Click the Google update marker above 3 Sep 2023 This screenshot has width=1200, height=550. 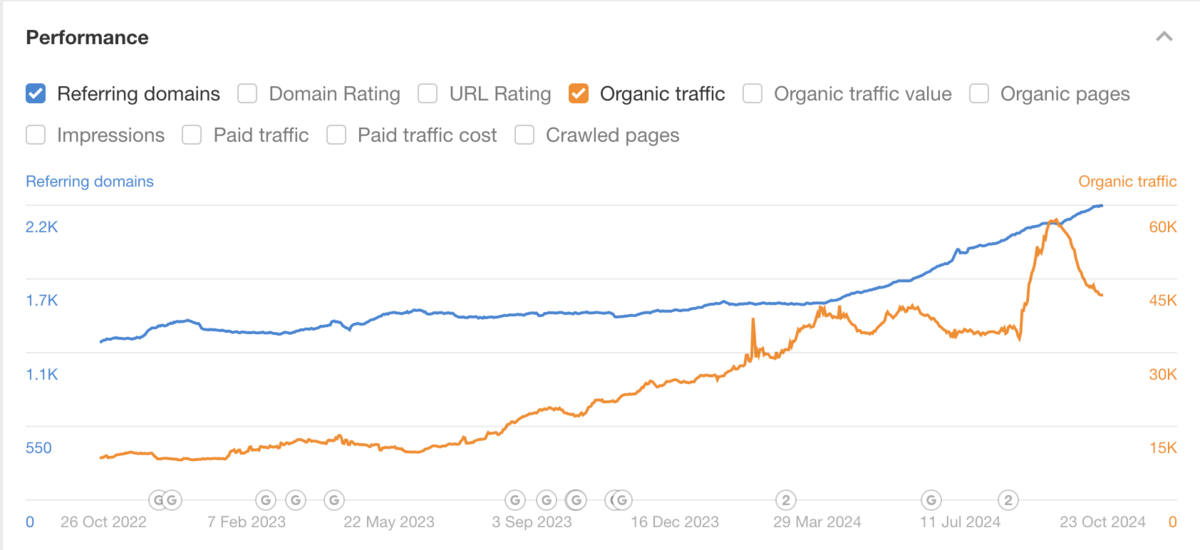[514, 499]
